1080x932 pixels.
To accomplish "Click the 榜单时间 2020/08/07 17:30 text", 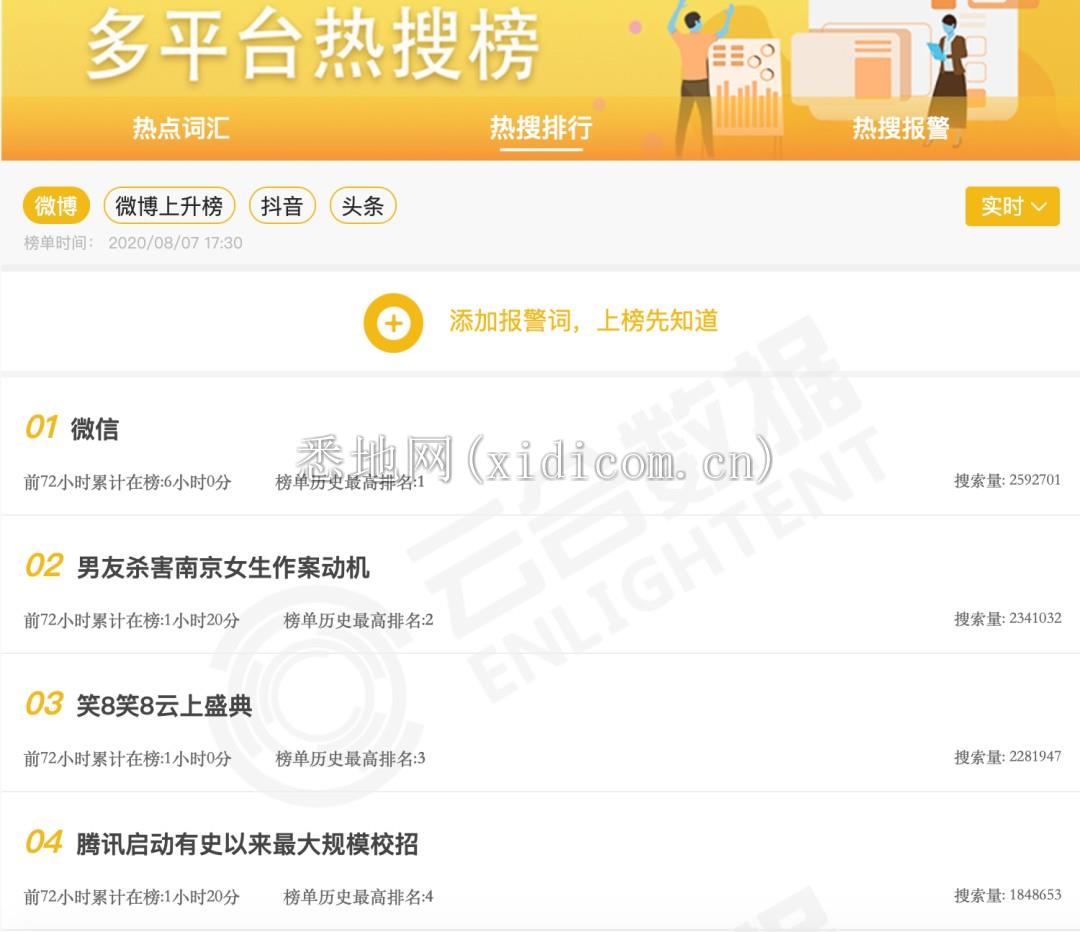I will pos(133,242).
